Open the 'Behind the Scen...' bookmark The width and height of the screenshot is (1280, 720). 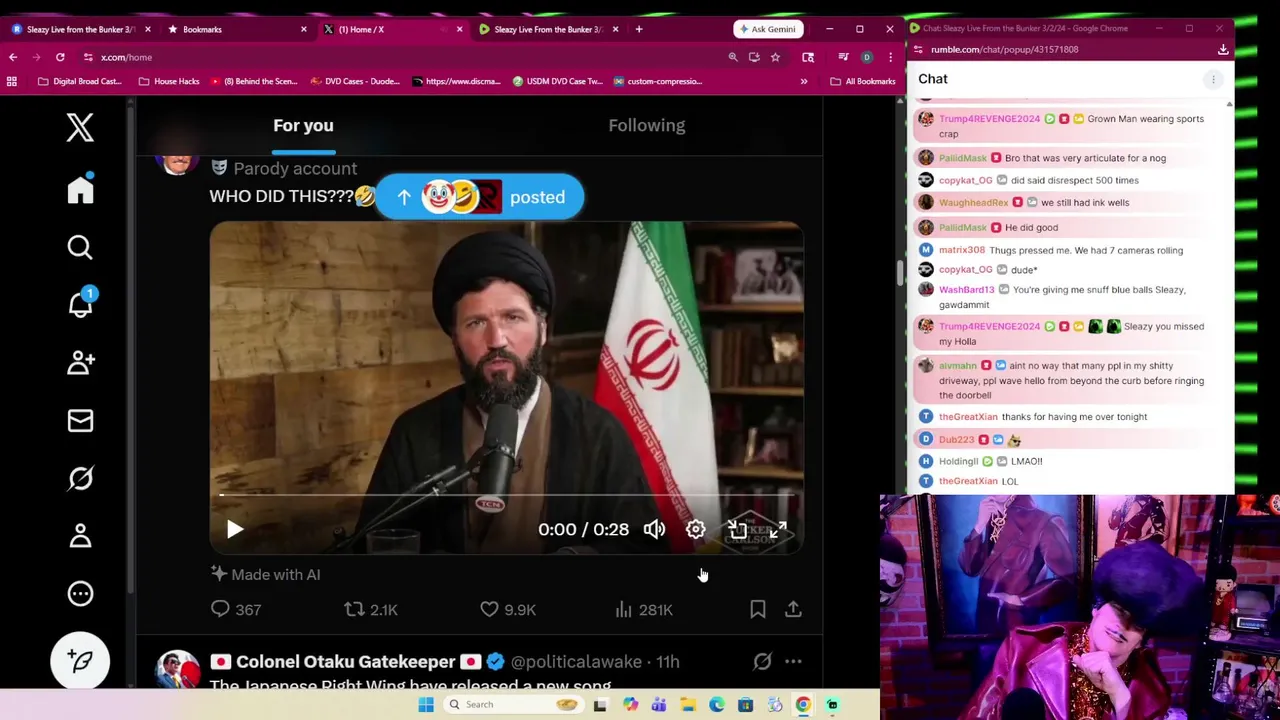pos(254,81)
